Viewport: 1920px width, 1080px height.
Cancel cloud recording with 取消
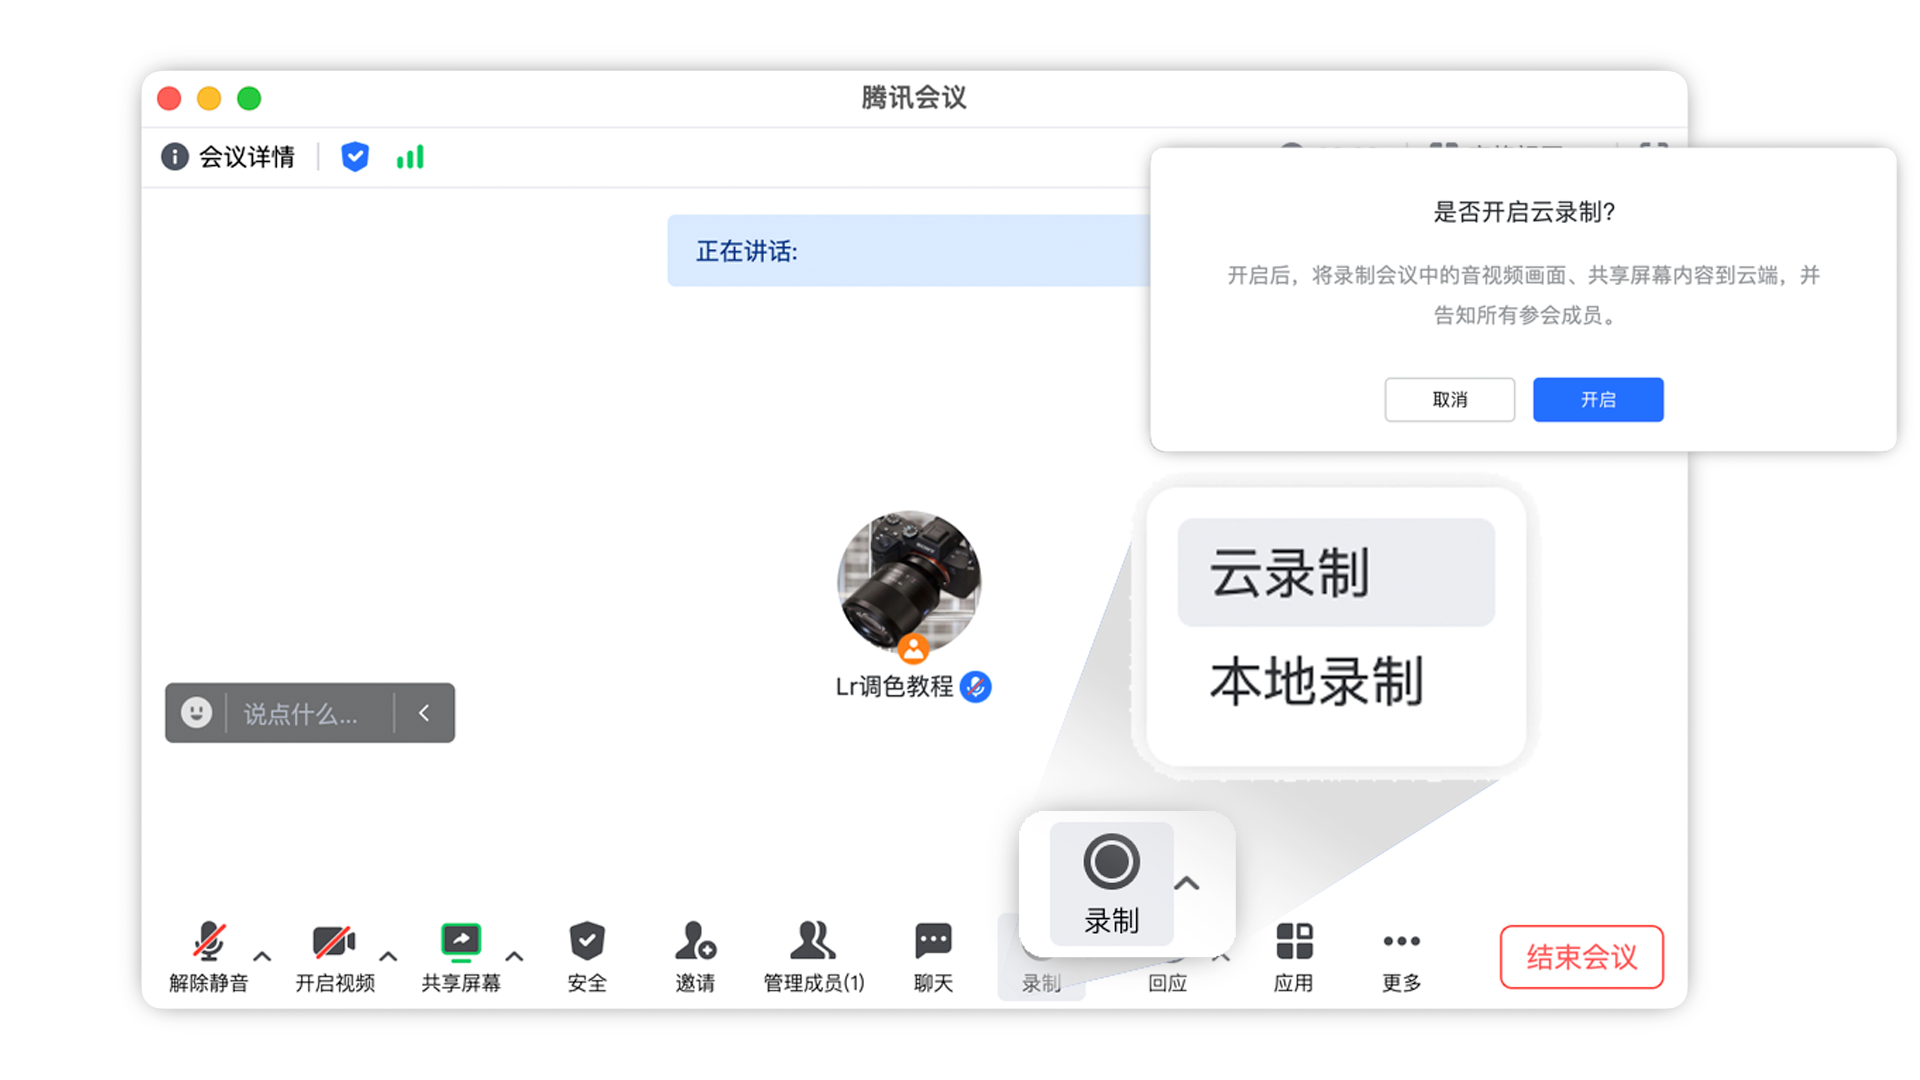pyautogui.click(x=1449, y=400)
